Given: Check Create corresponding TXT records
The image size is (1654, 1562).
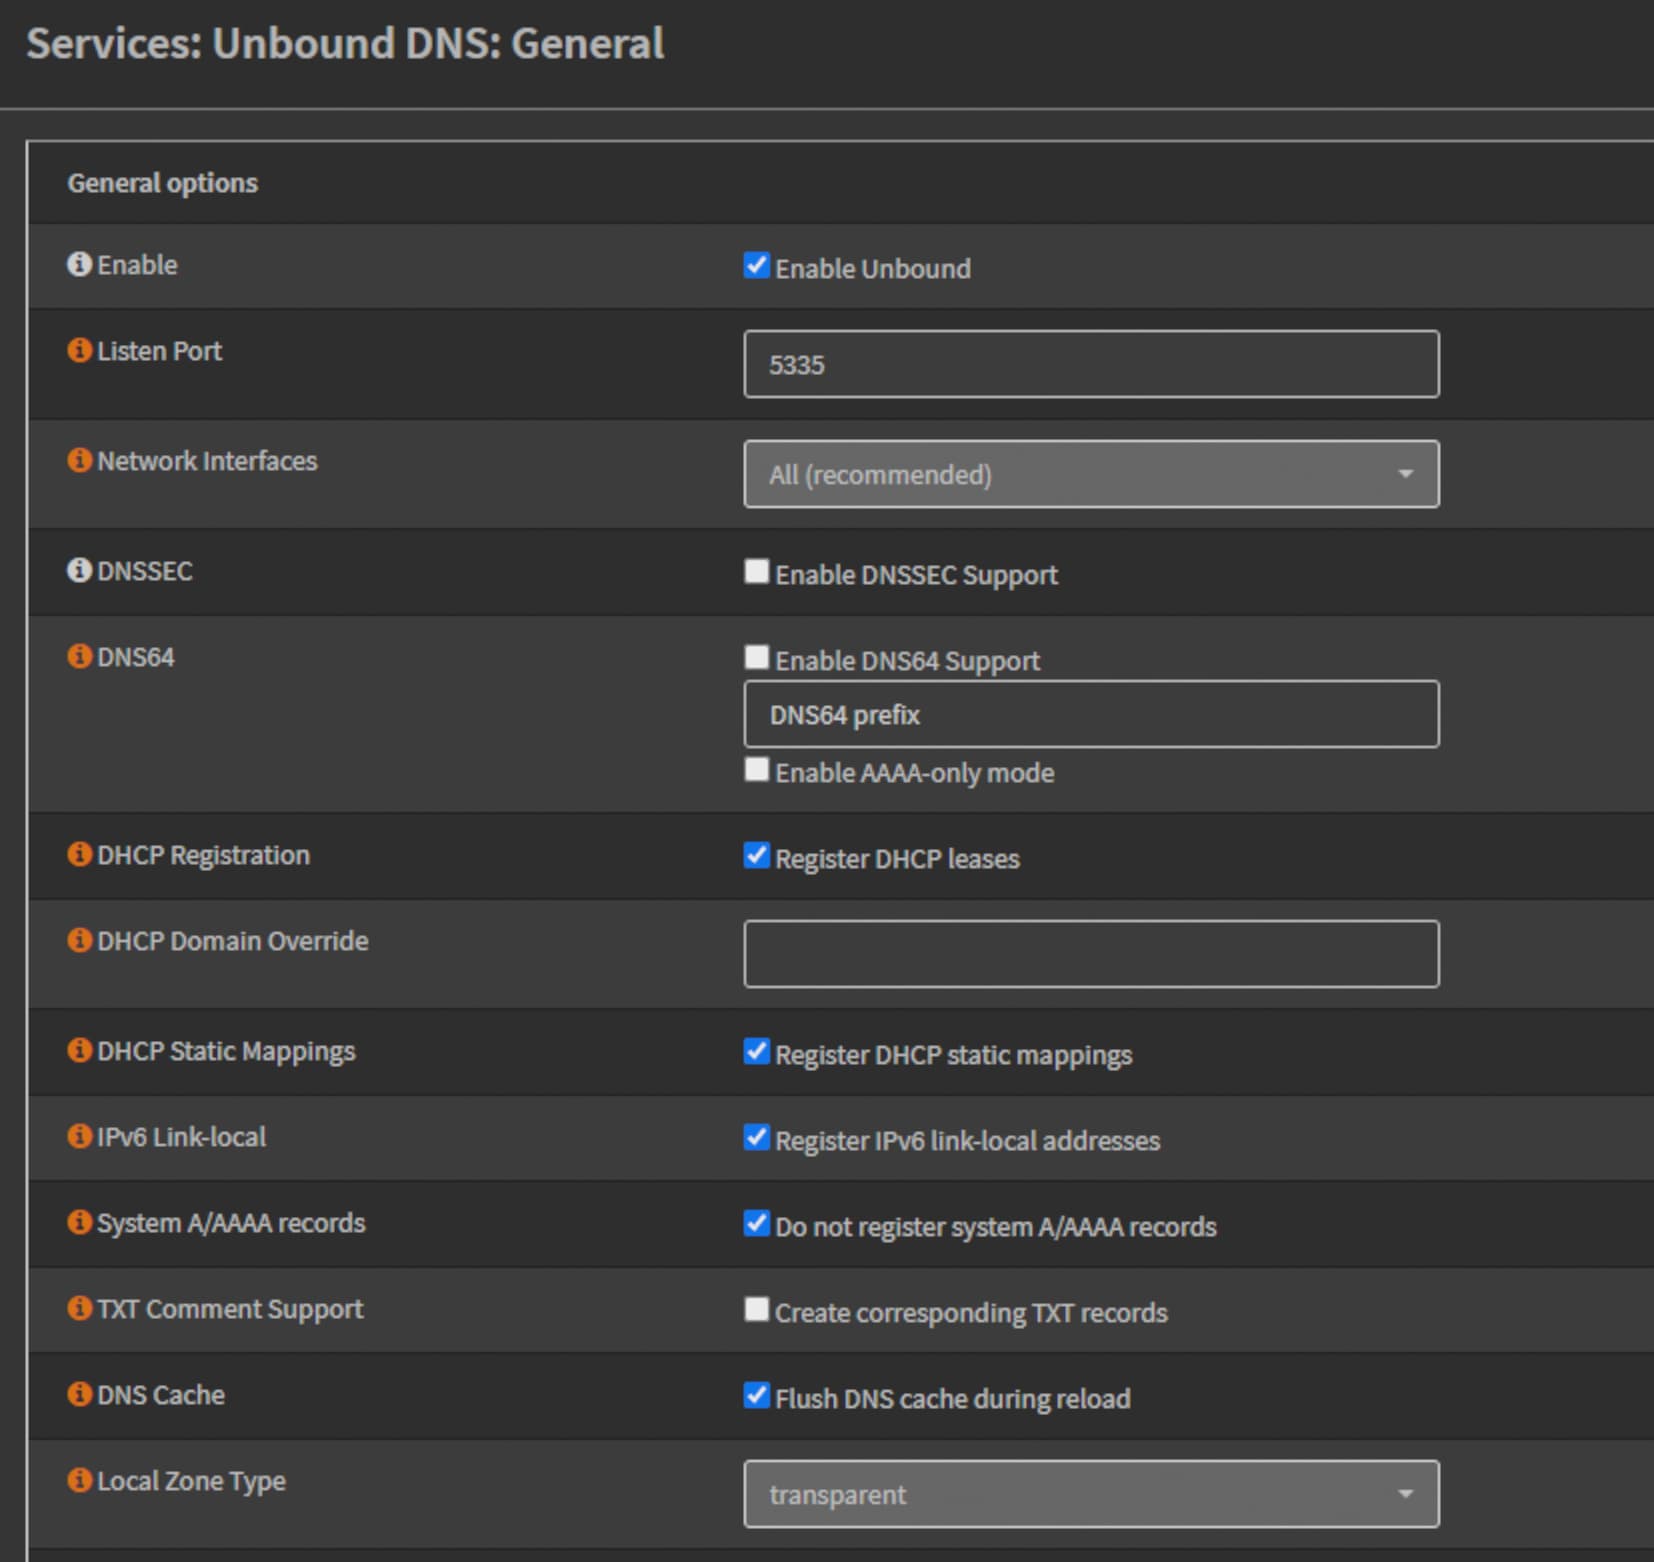Looking at the screenshot, I should tap(757, 1309).
